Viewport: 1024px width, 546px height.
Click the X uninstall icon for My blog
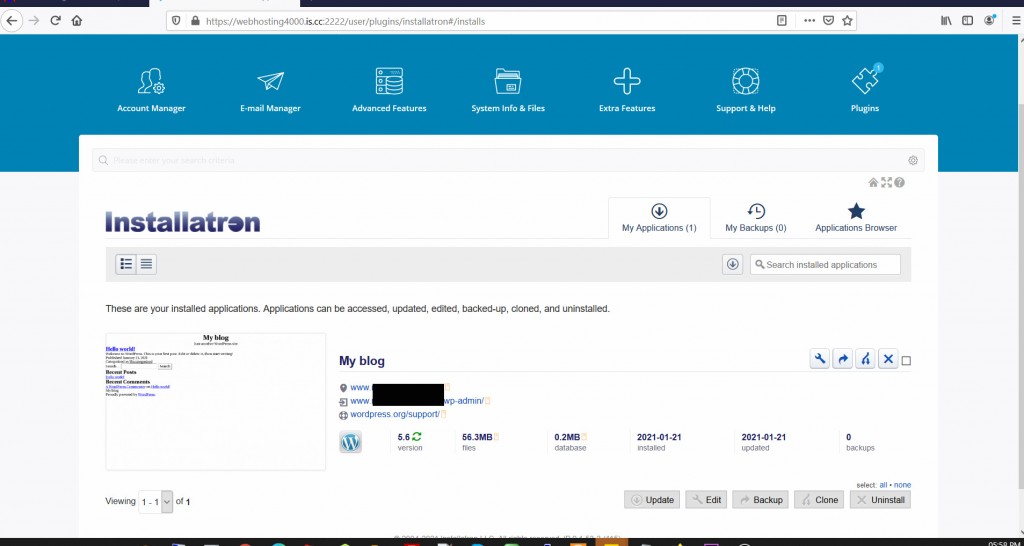coord(888,359)
